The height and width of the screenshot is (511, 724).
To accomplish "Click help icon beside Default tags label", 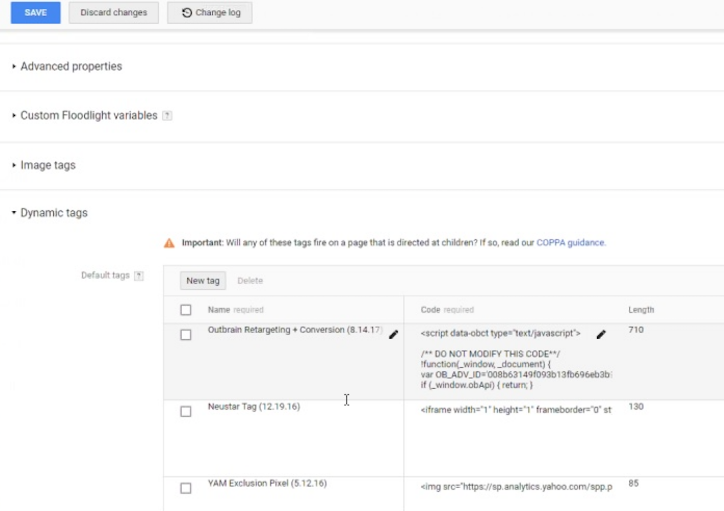I will tap(139, 276).
